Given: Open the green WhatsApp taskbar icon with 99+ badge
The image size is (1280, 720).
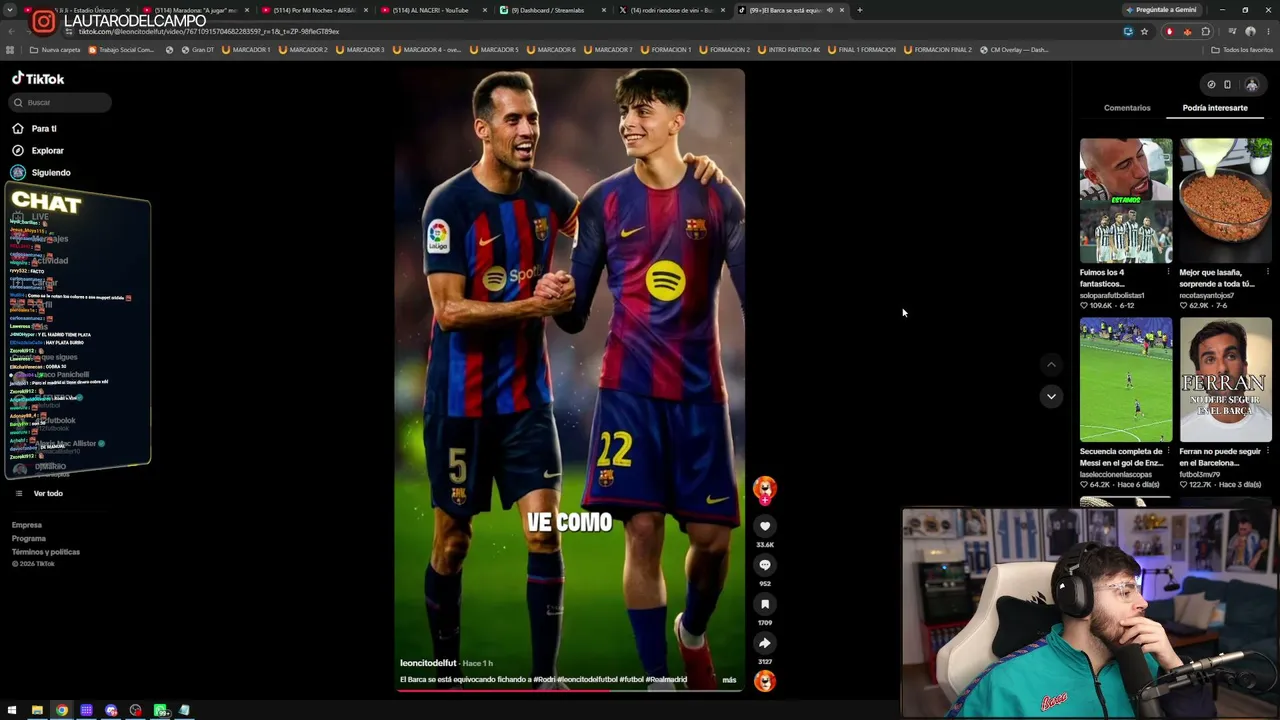Looking at the screenshot, I should point(160,710).
